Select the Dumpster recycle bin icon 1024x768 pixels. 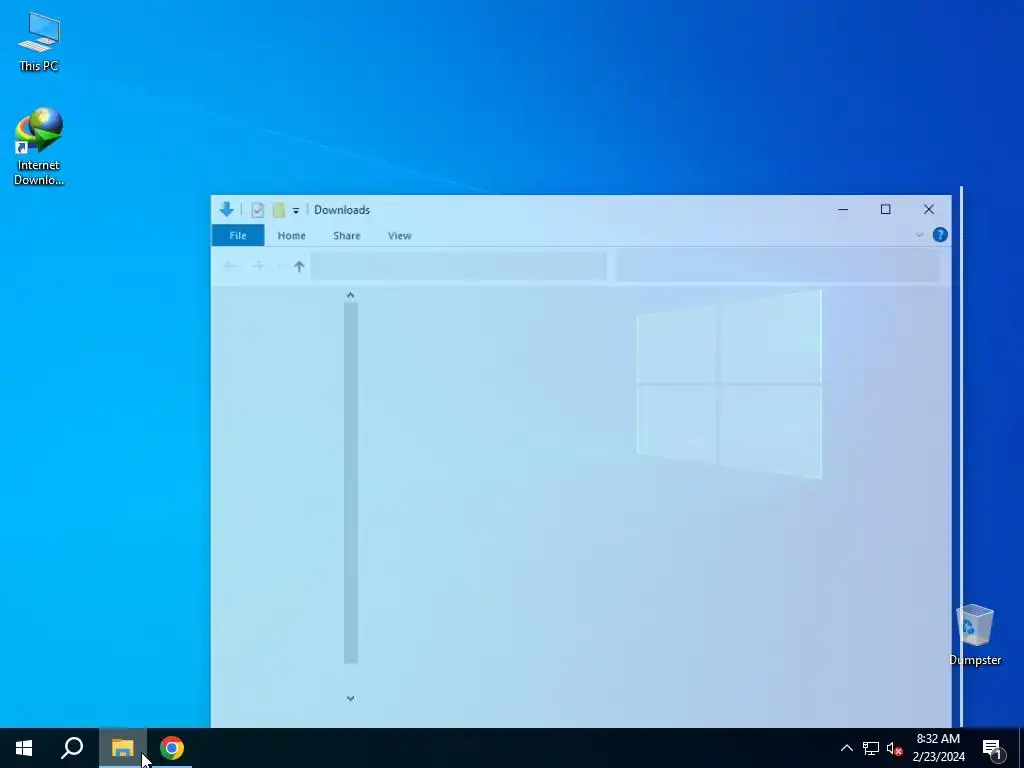974,635
